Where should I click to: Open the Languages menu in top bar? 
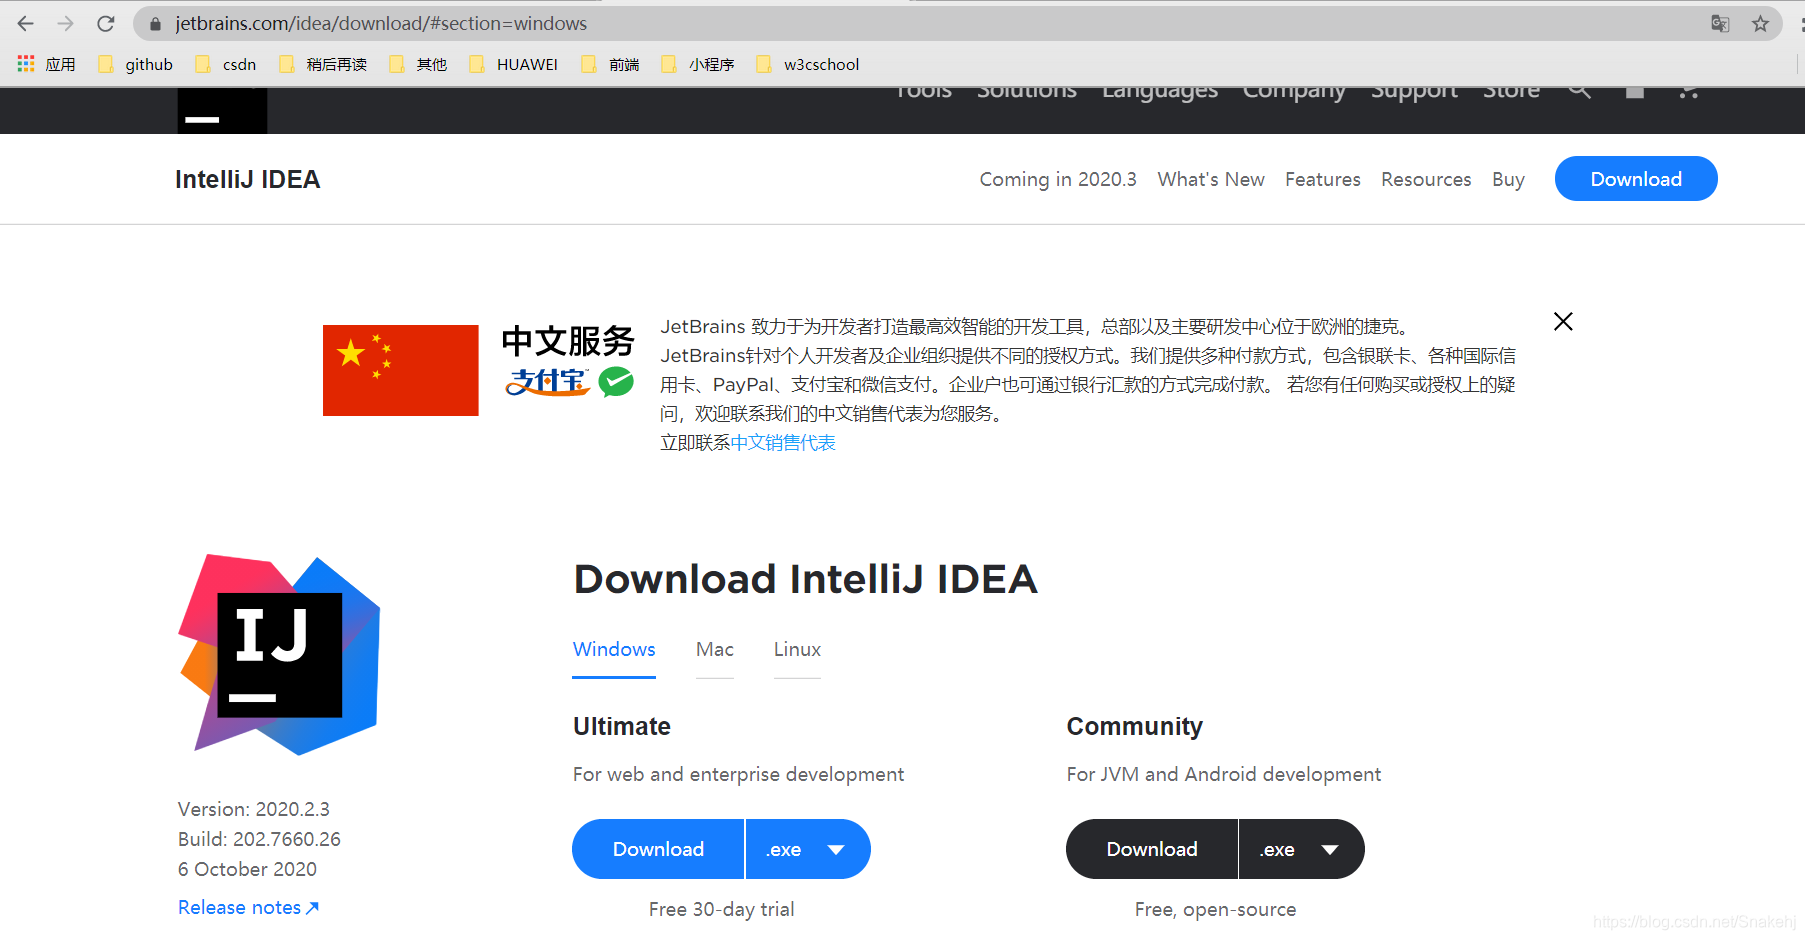pos(1160,92)
